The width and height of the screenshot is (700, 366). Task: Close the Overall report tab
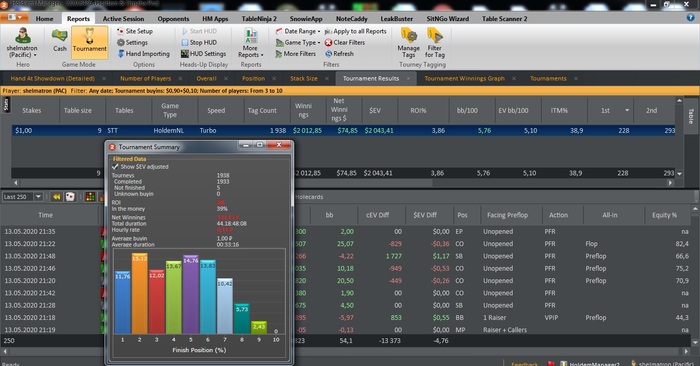click(226, 79)
